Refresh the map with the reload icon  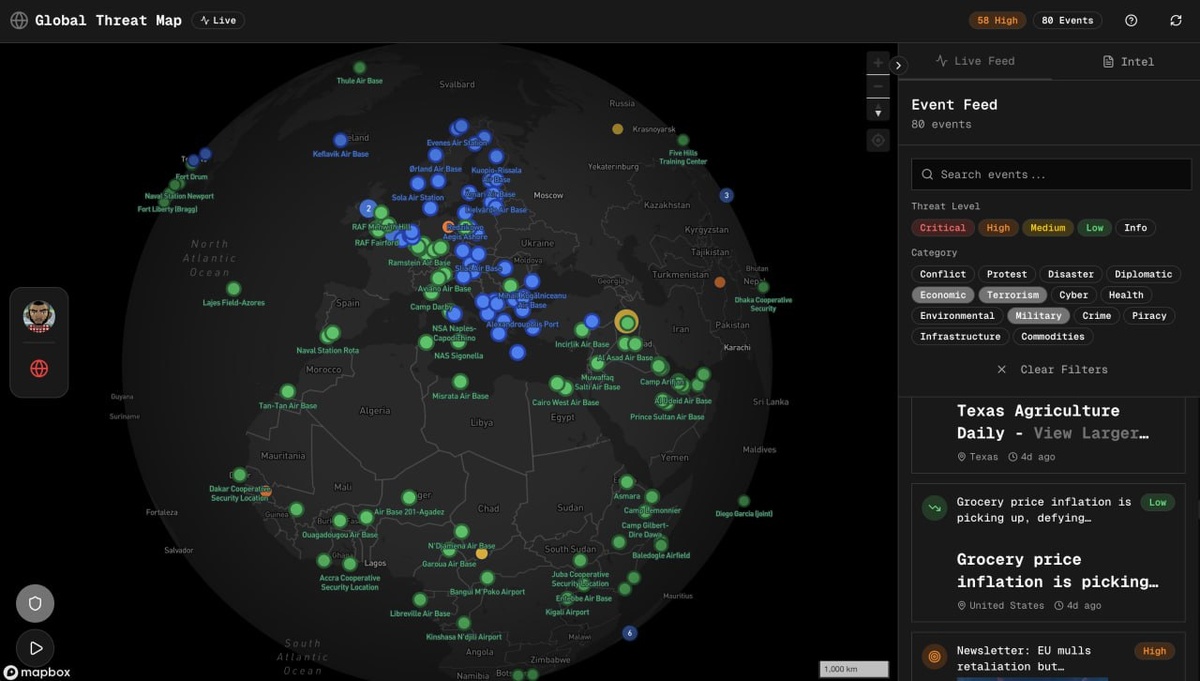click(x=1176, y=20)
